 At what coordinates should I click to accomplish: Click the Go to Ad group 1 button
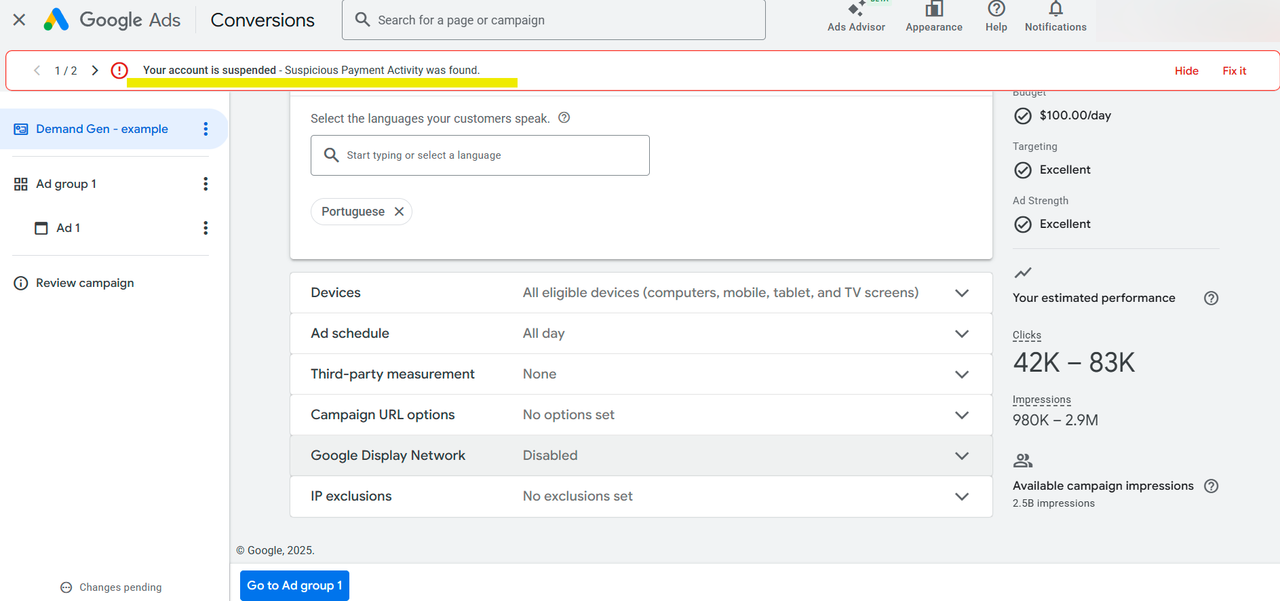click(x=295, y=585)
